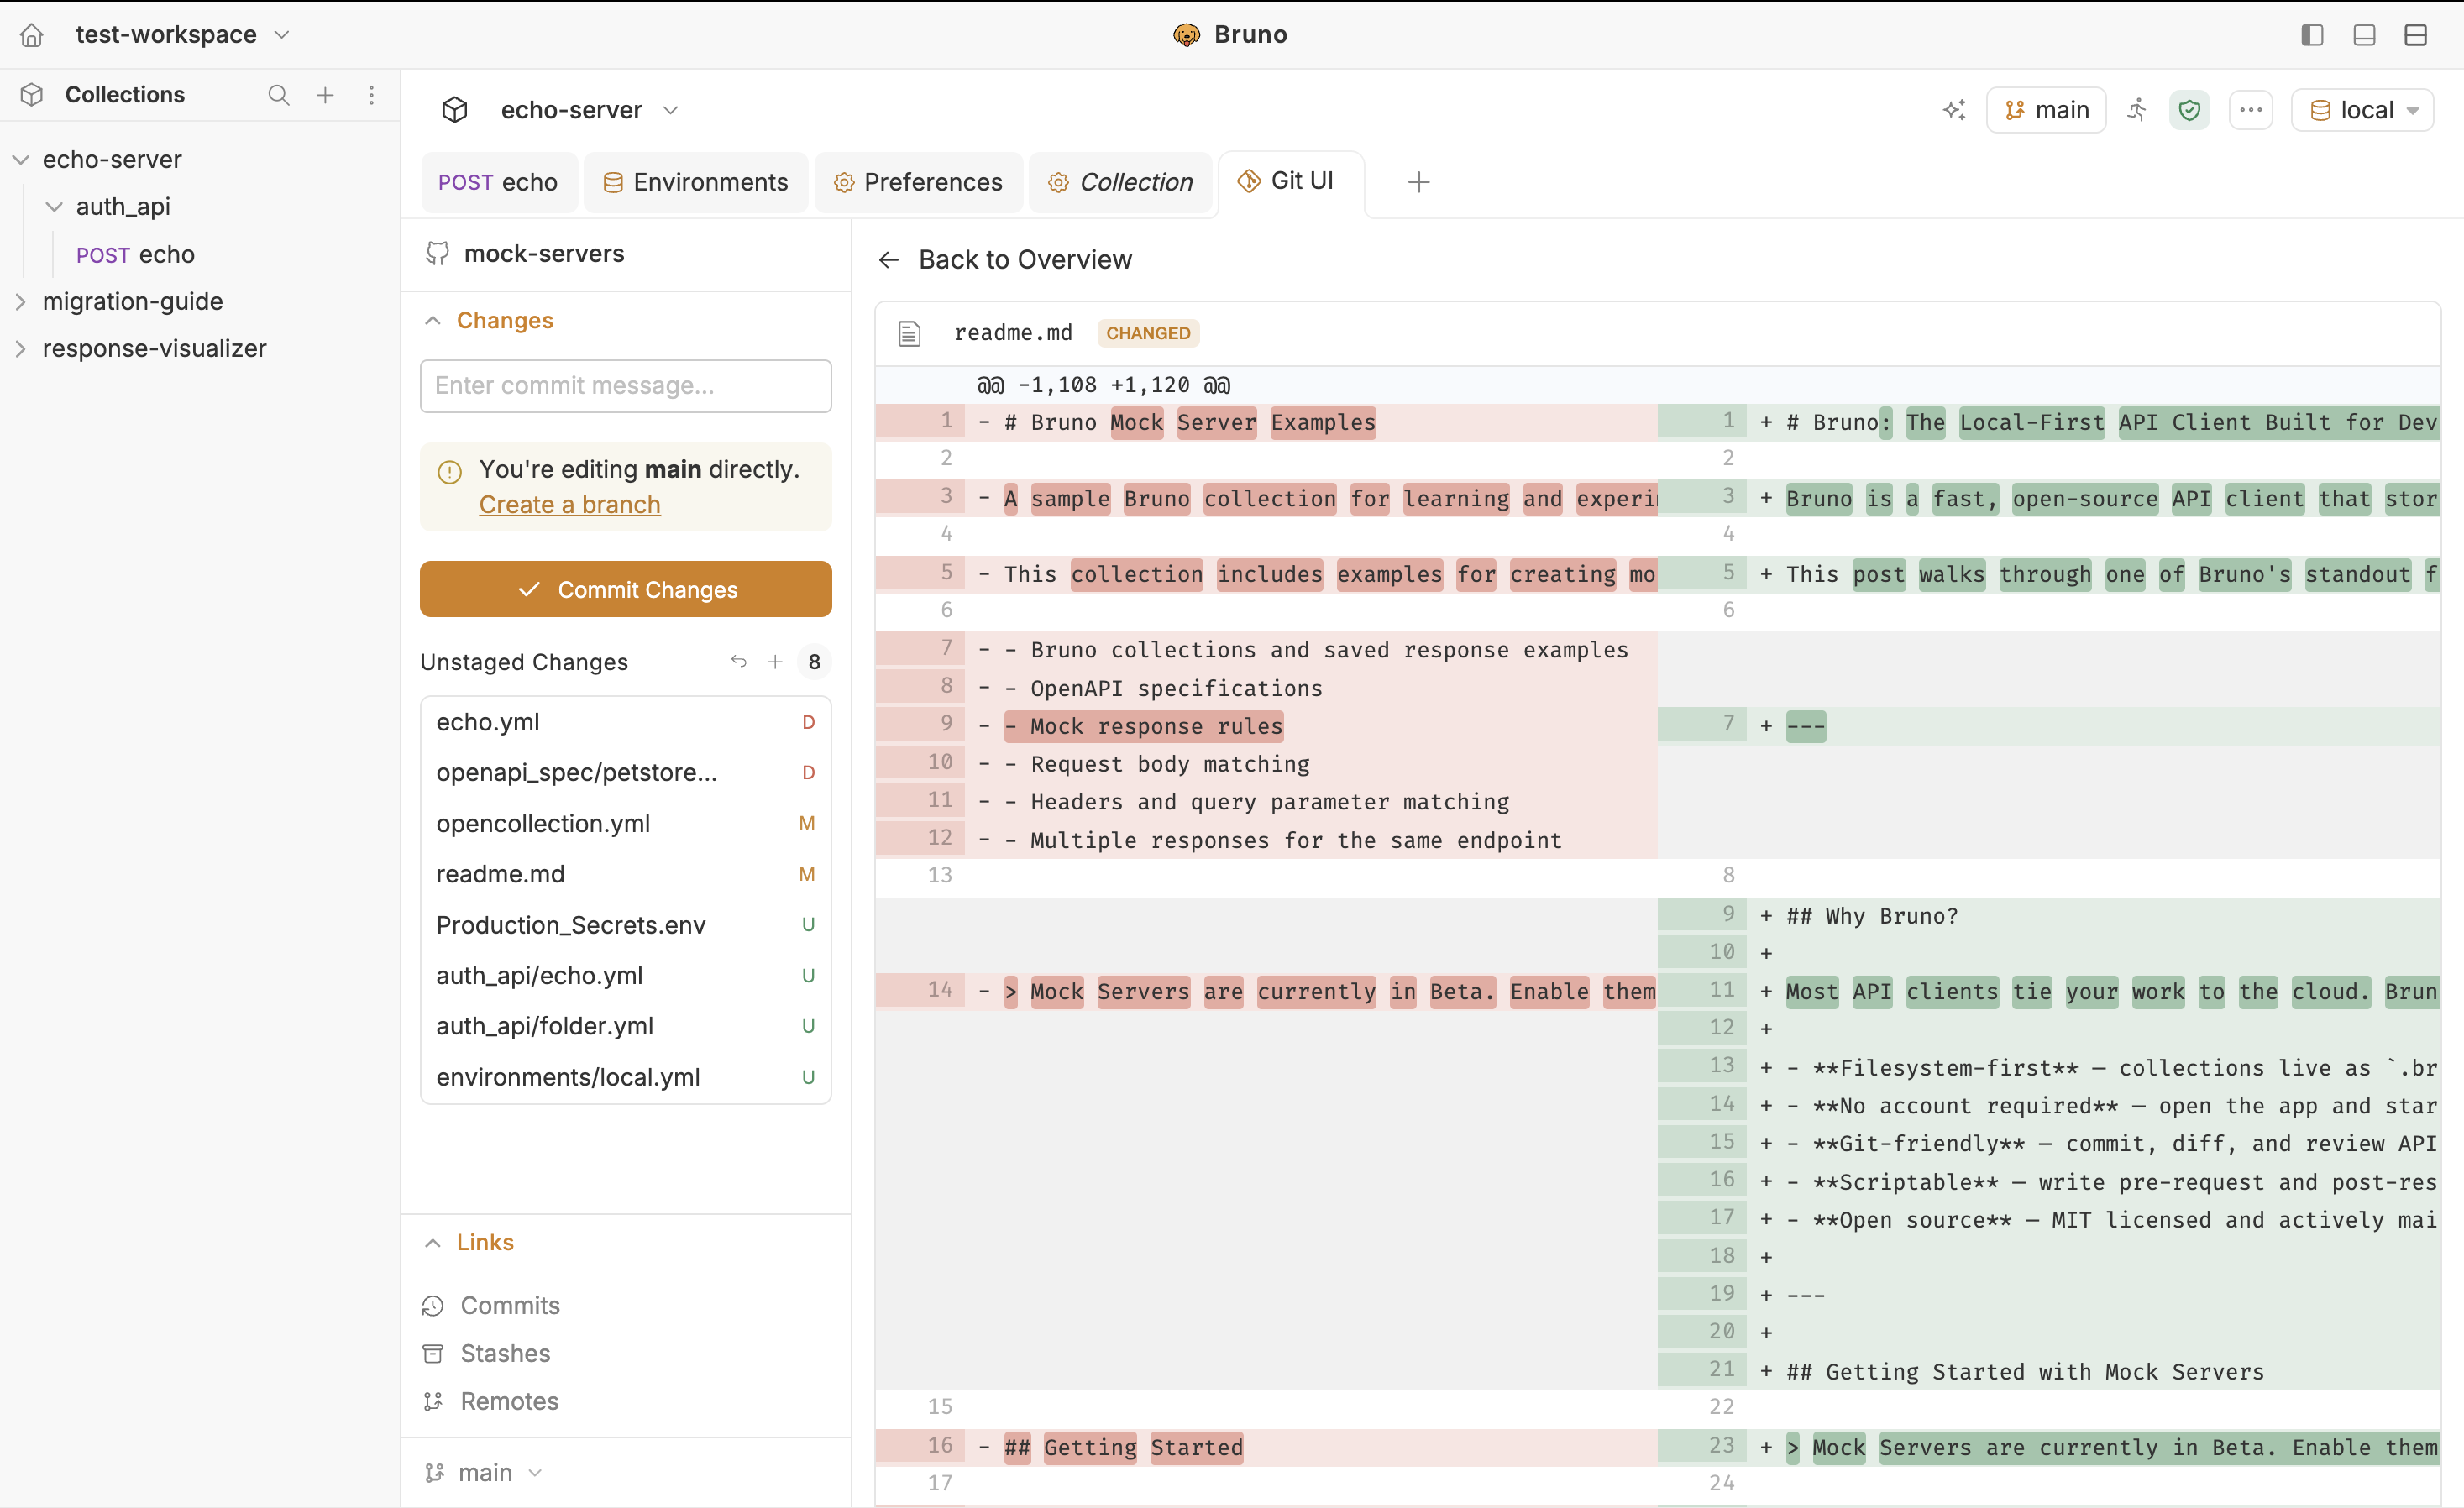Viewport: 2464px width, 1508px height.
Task: Select auth_api/folder.yml in unstaged changes
Action: (626, 1026)
